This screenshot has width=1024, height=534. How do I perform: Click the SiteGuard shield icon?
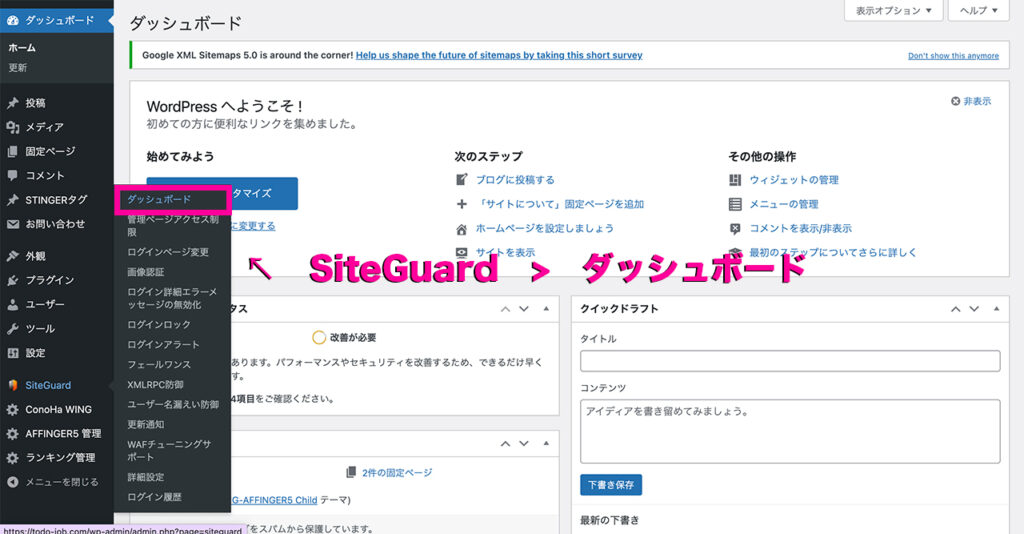point(12,385)
